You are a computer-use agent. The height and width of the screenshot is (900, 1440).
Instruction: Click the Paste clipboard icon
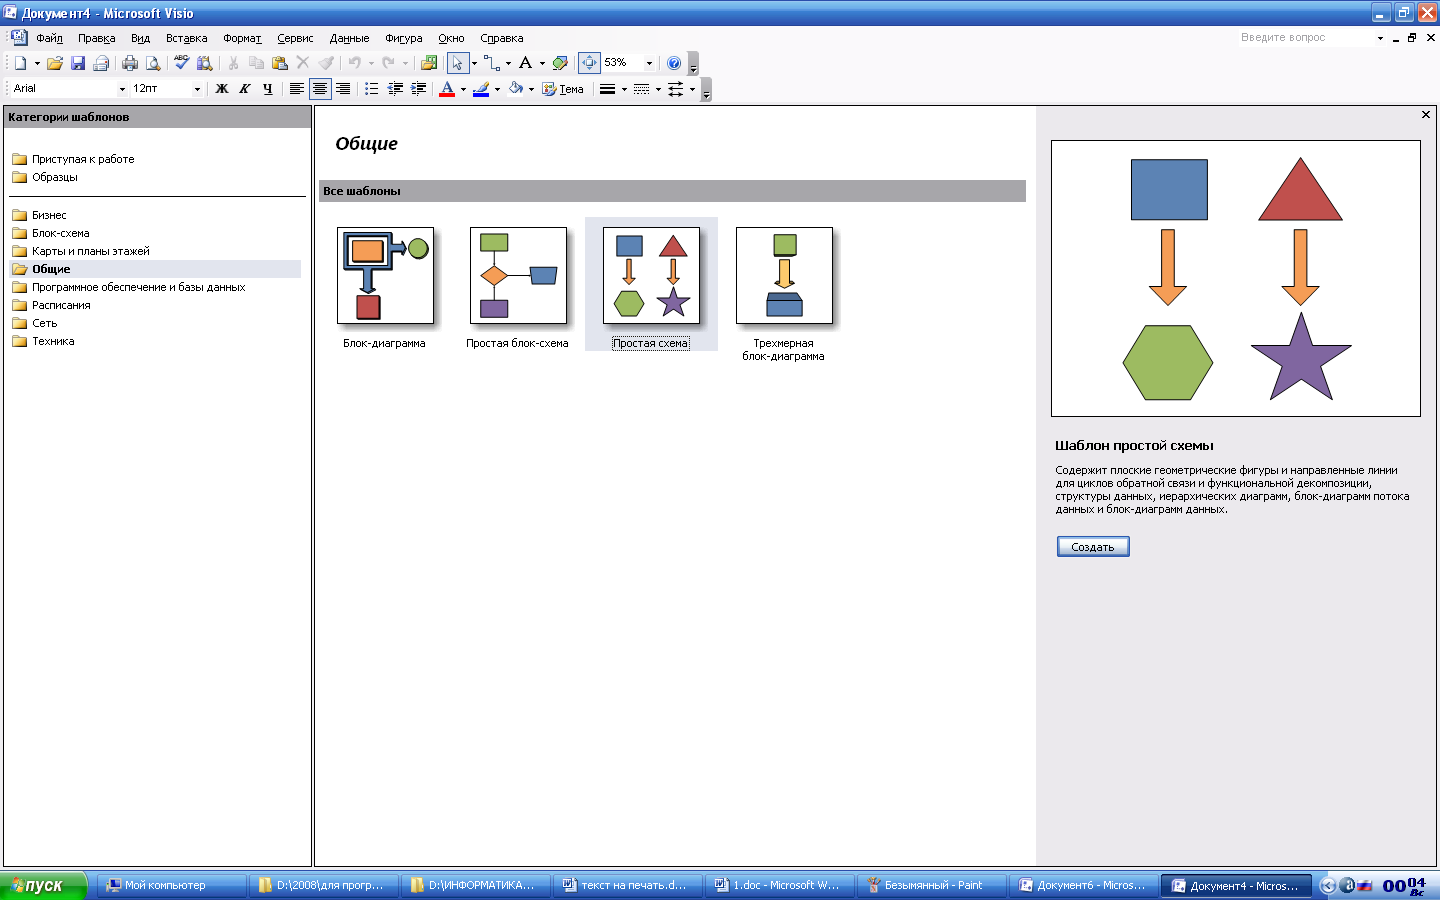point(279,63)
